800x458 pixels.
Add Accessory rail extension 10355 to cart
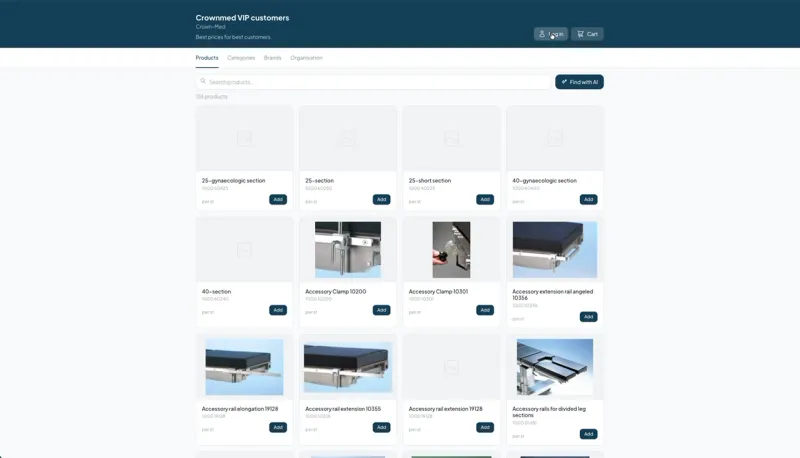click(x=382, y=427)
